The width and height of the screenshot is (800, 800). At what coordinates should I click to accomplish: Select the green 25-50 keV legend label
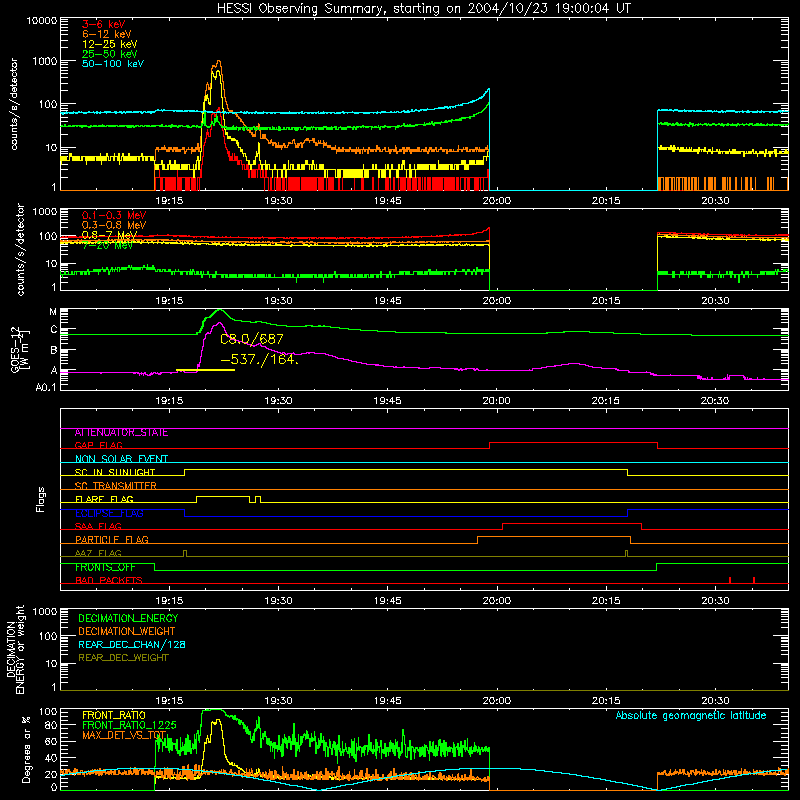coord(110,54)
